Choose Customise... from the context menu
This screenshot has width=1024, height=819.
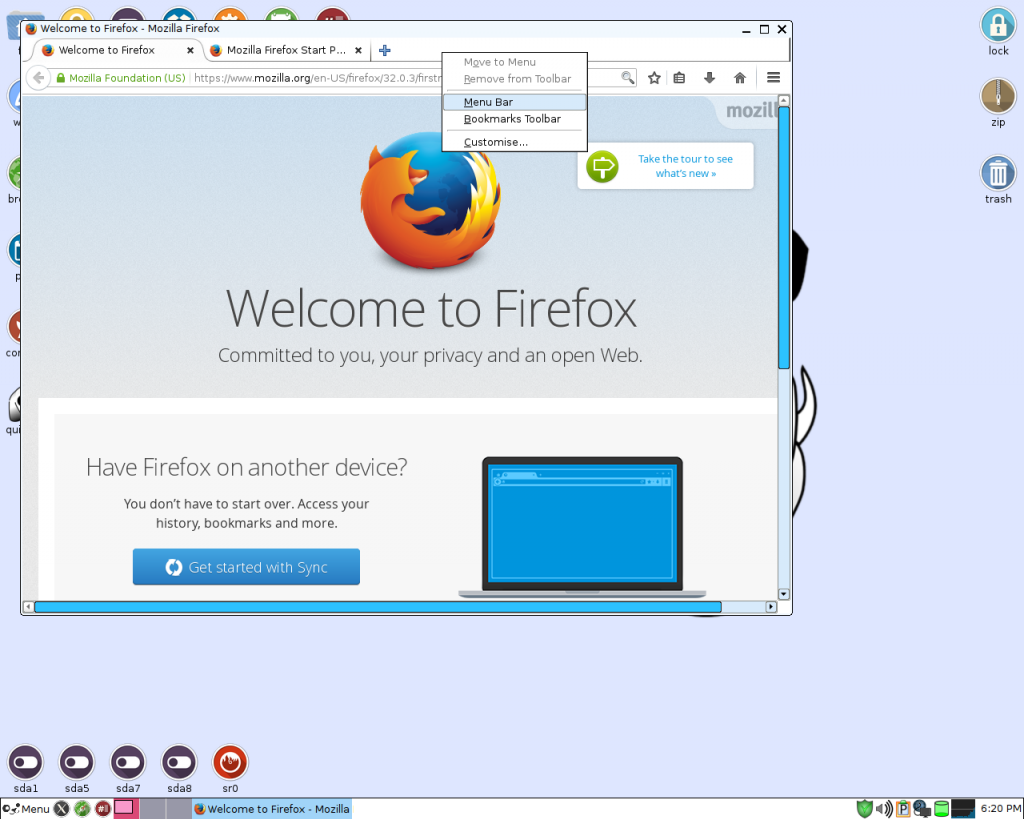click(515, 142)
